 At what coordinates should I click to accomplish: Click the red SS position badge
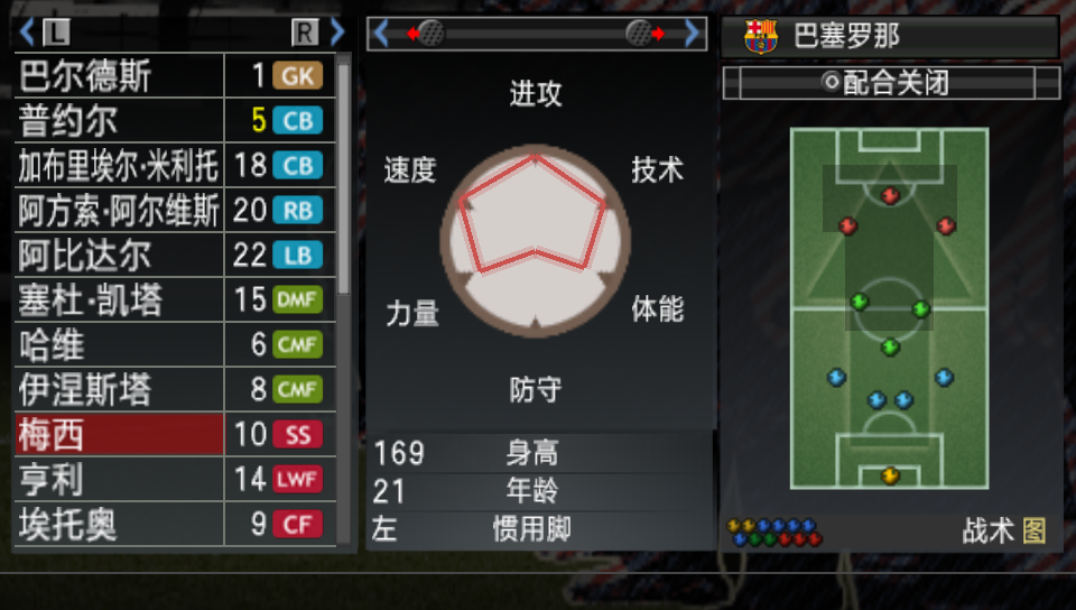[x=298, y=434]
